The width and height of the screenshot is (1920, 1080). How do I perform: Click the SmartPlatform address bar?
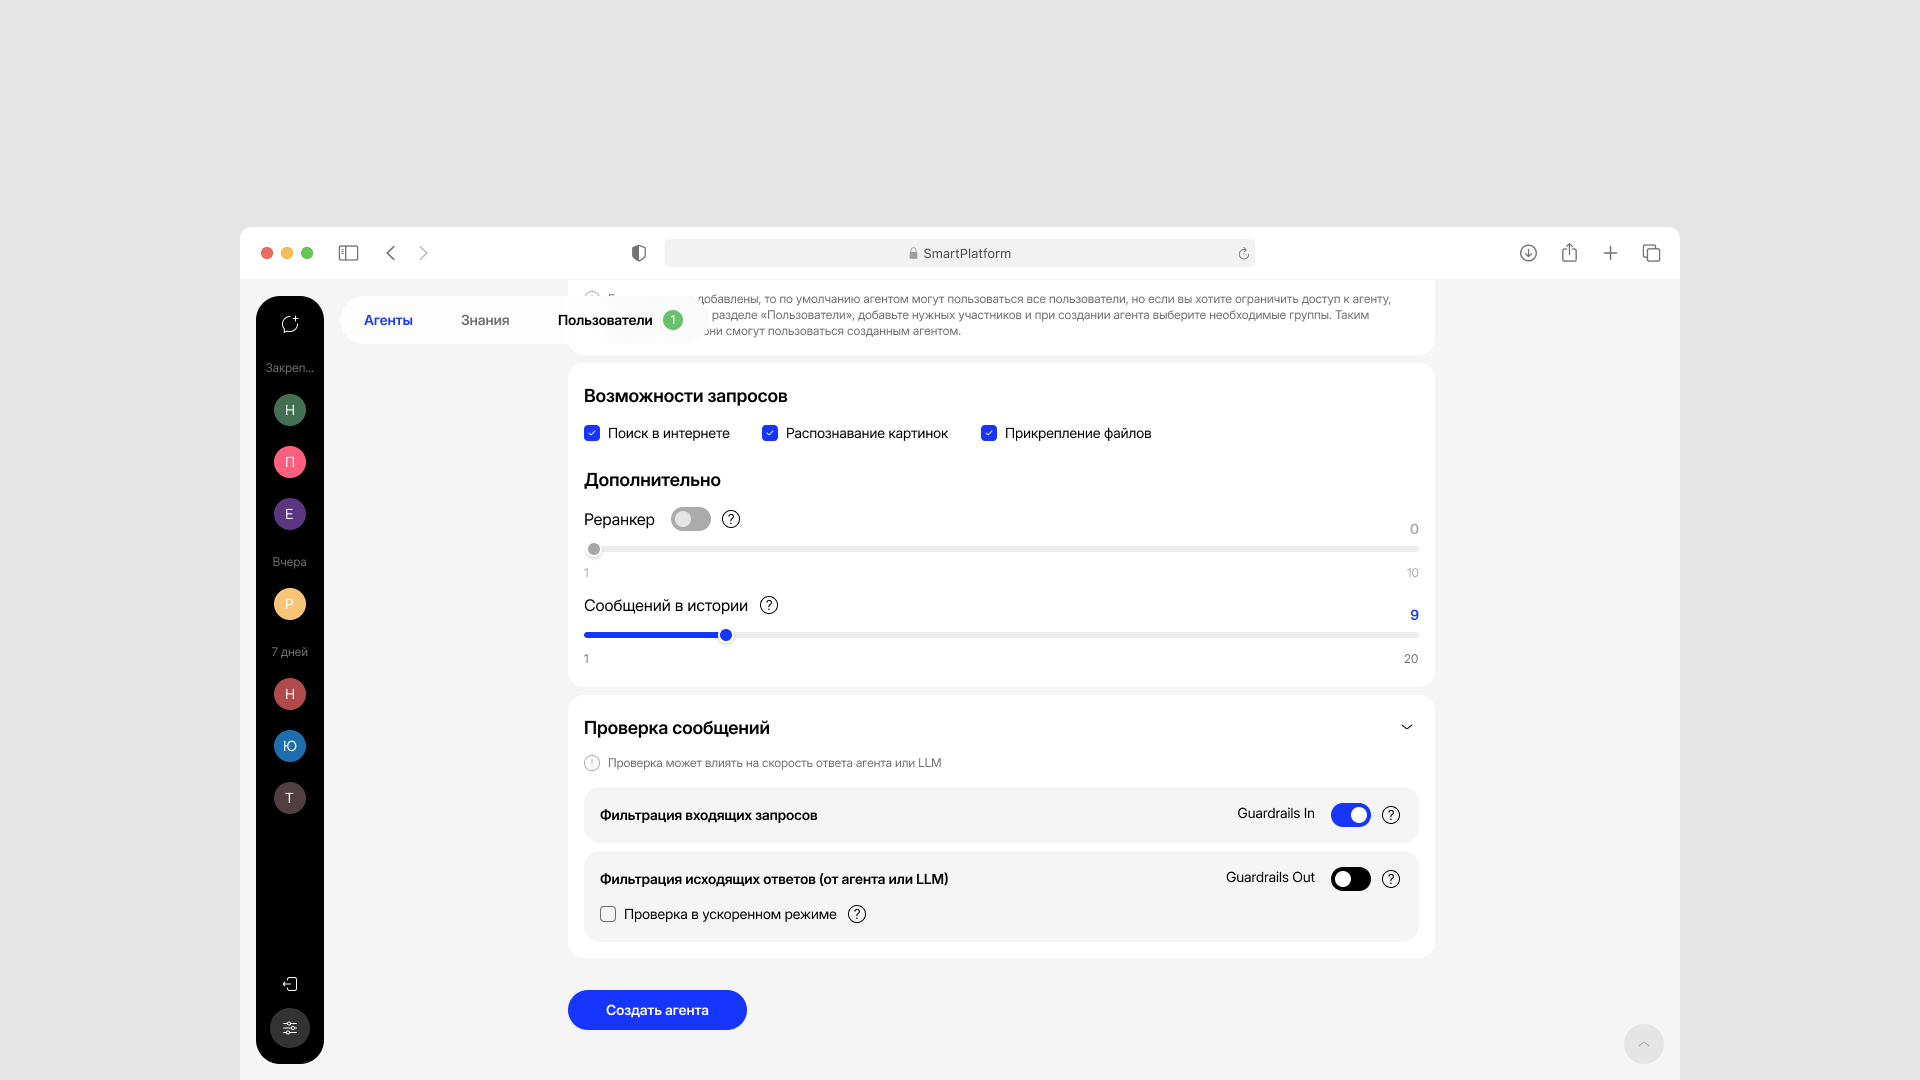tap(959, 253)
